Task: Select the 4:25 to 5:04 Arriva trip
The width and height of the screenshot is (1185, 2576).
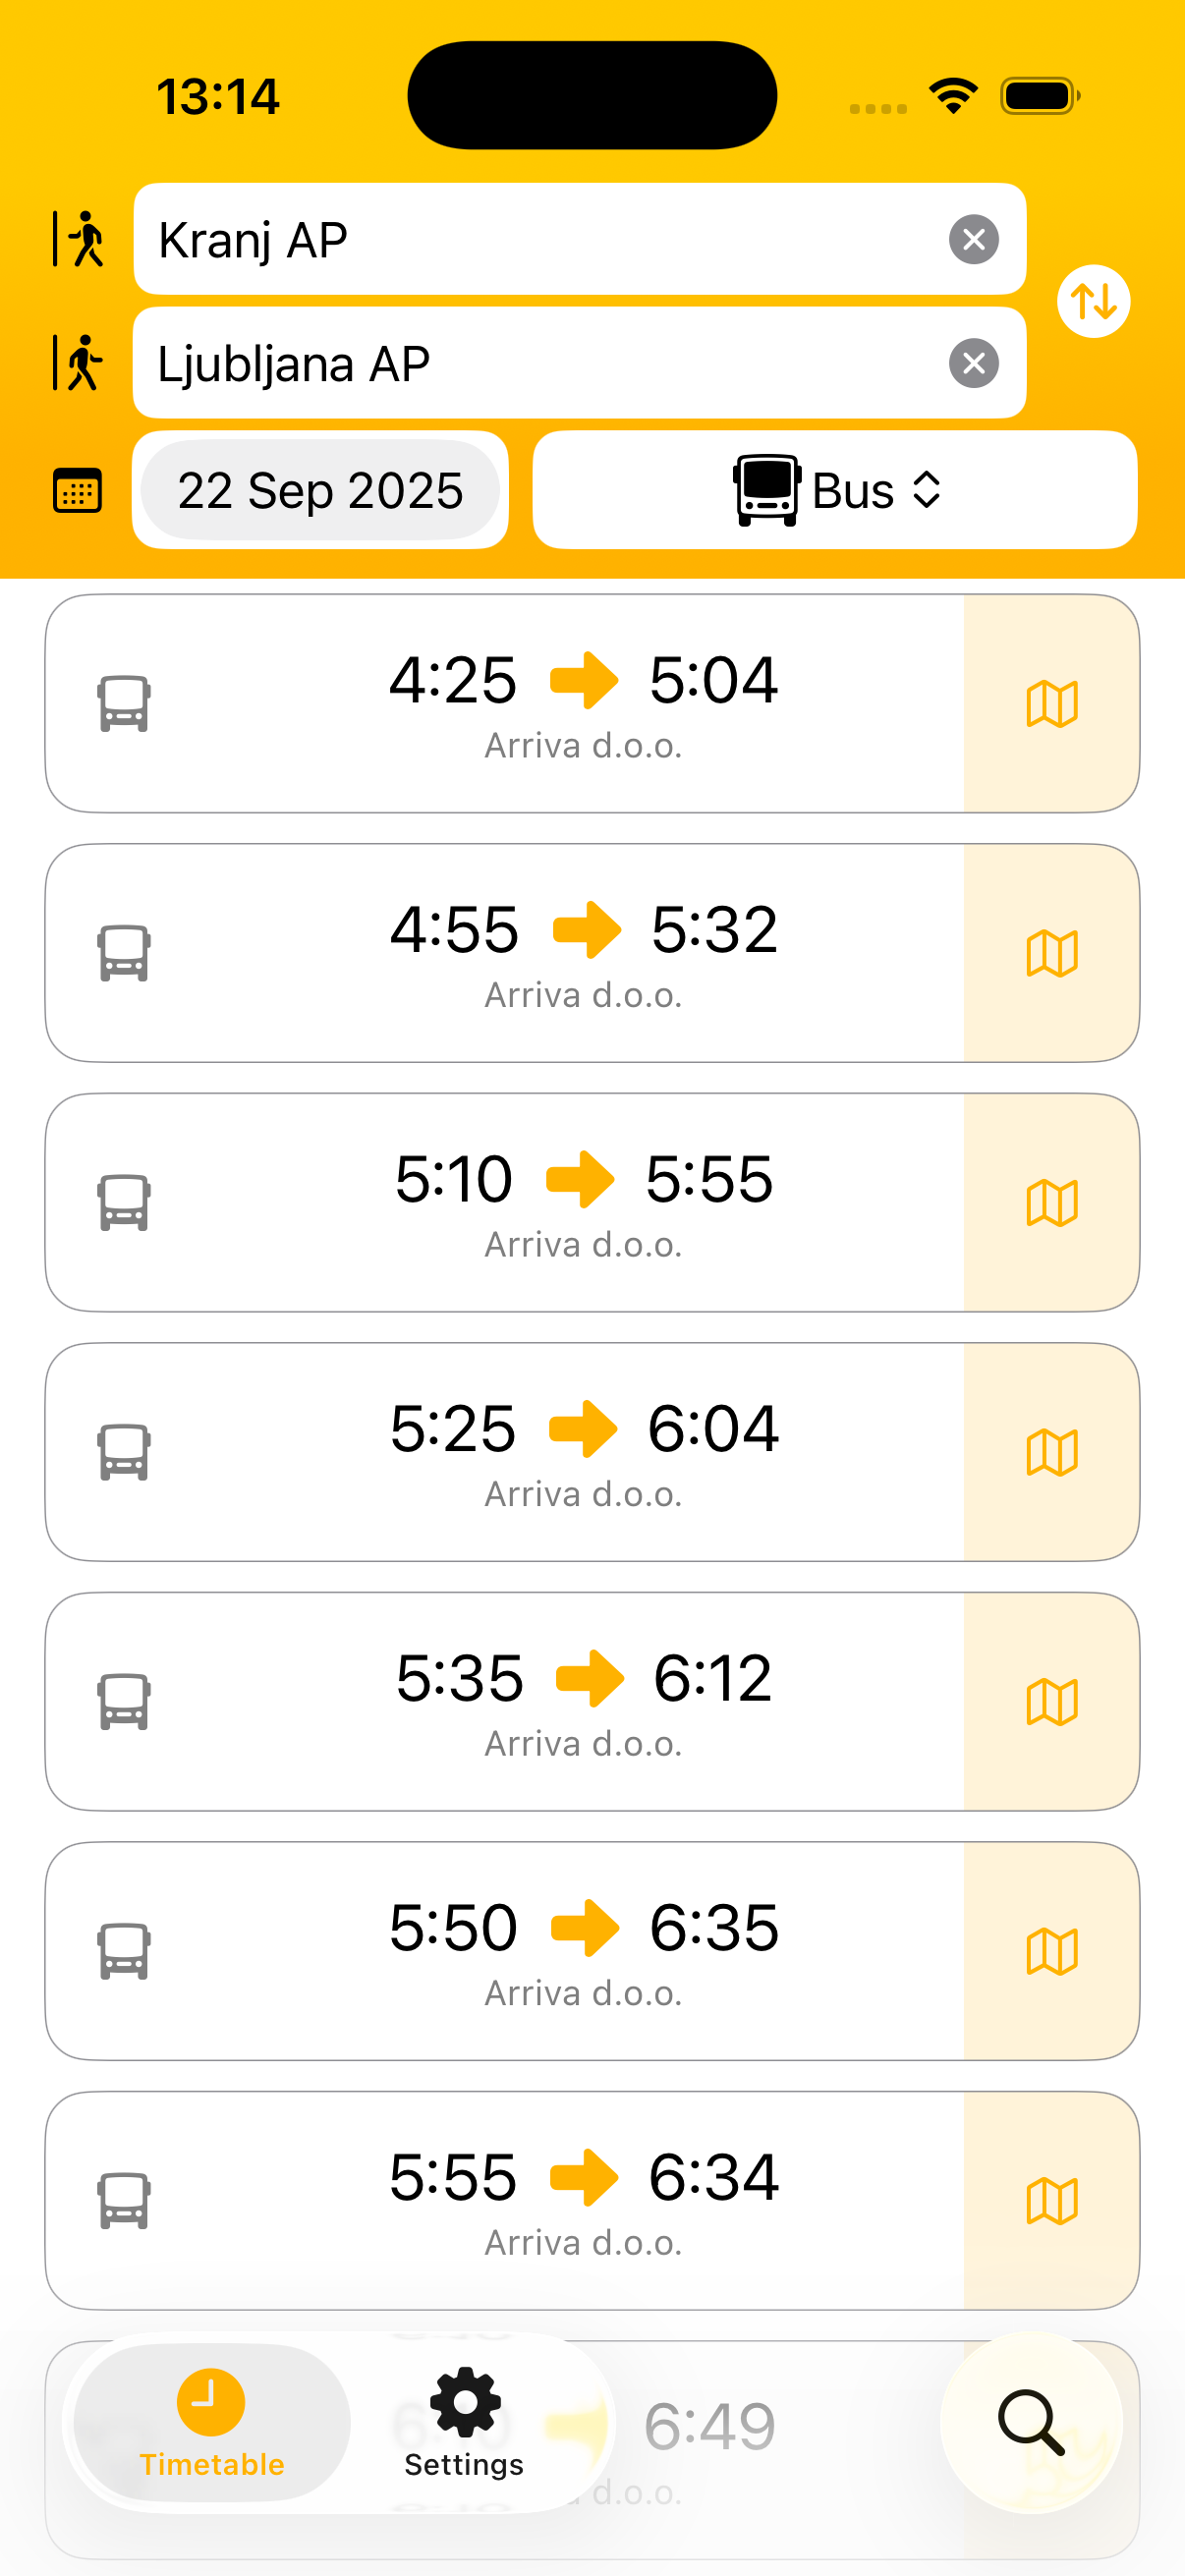Action: (583, 704)
